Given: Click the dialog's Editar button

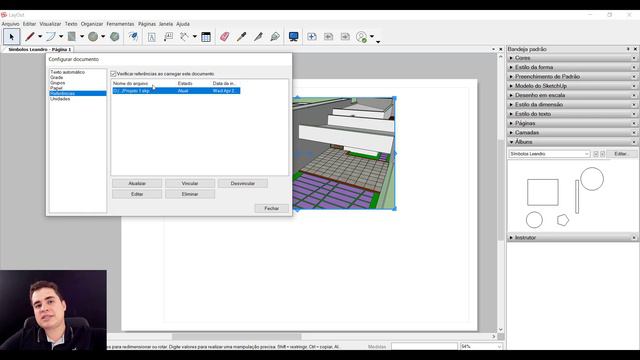Looking at the screenshot, I should pos(137,194).
